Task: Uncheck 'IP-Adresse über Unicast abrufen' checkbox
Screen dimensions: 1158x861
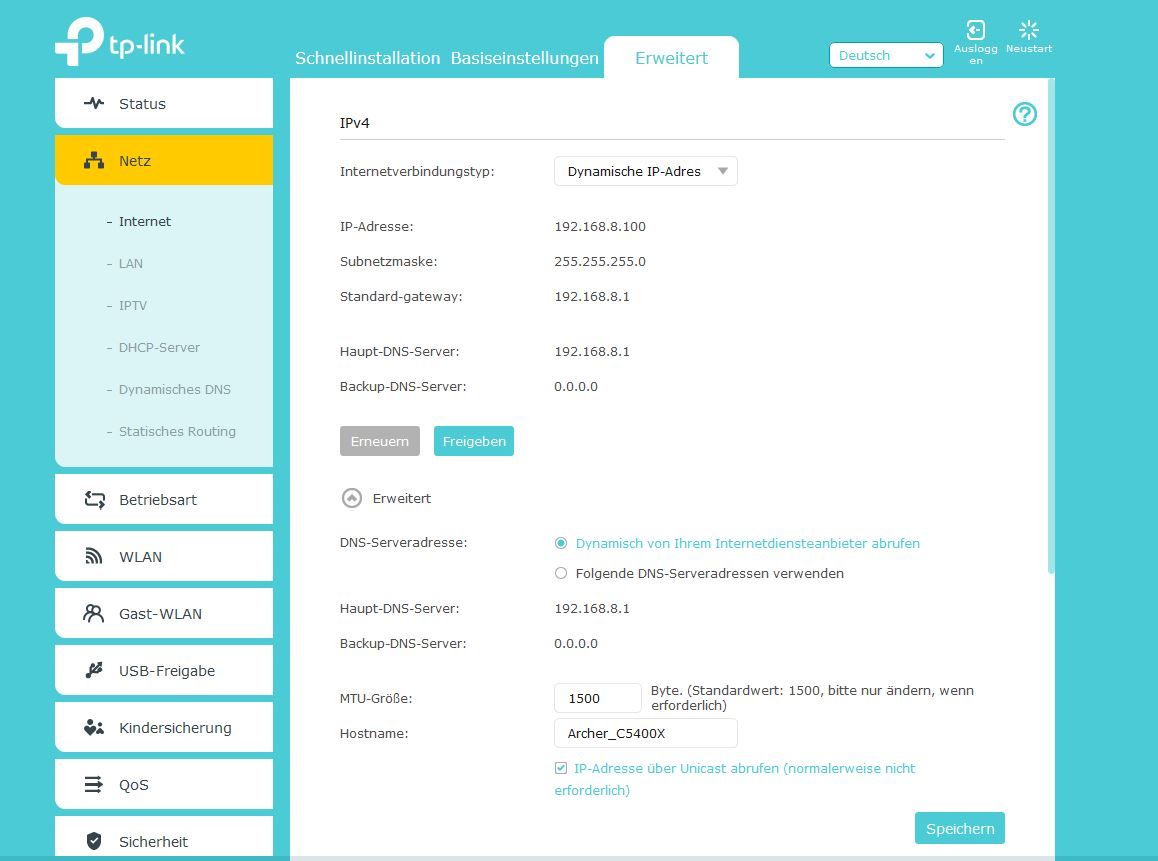Action: (561, 769)
